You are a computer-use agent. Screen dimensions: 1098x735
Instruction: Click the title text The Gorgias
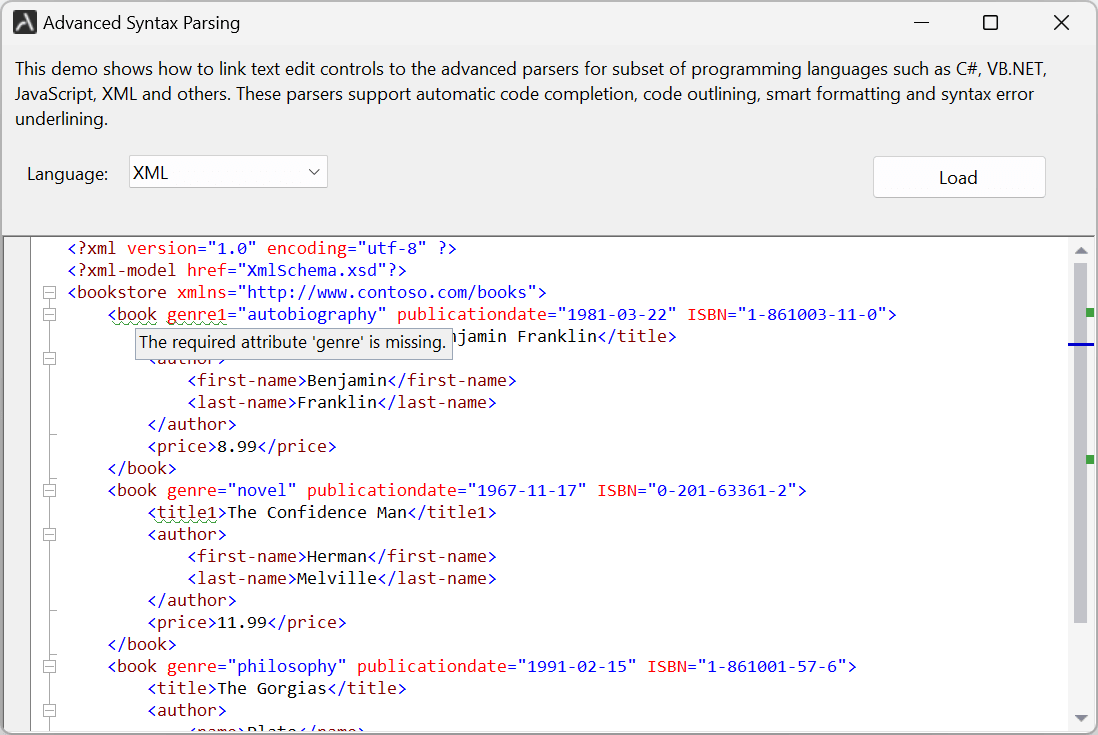272,688
